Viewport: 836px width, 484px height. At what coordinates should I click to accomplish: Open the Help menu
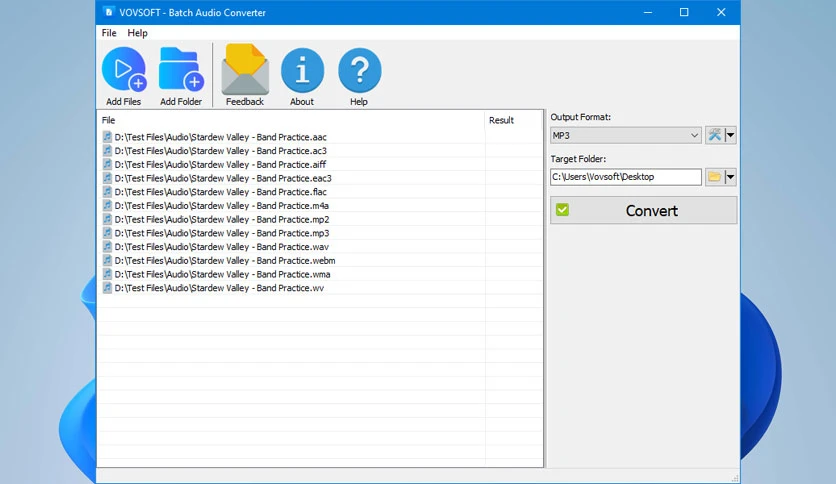(x=137, y=33)
